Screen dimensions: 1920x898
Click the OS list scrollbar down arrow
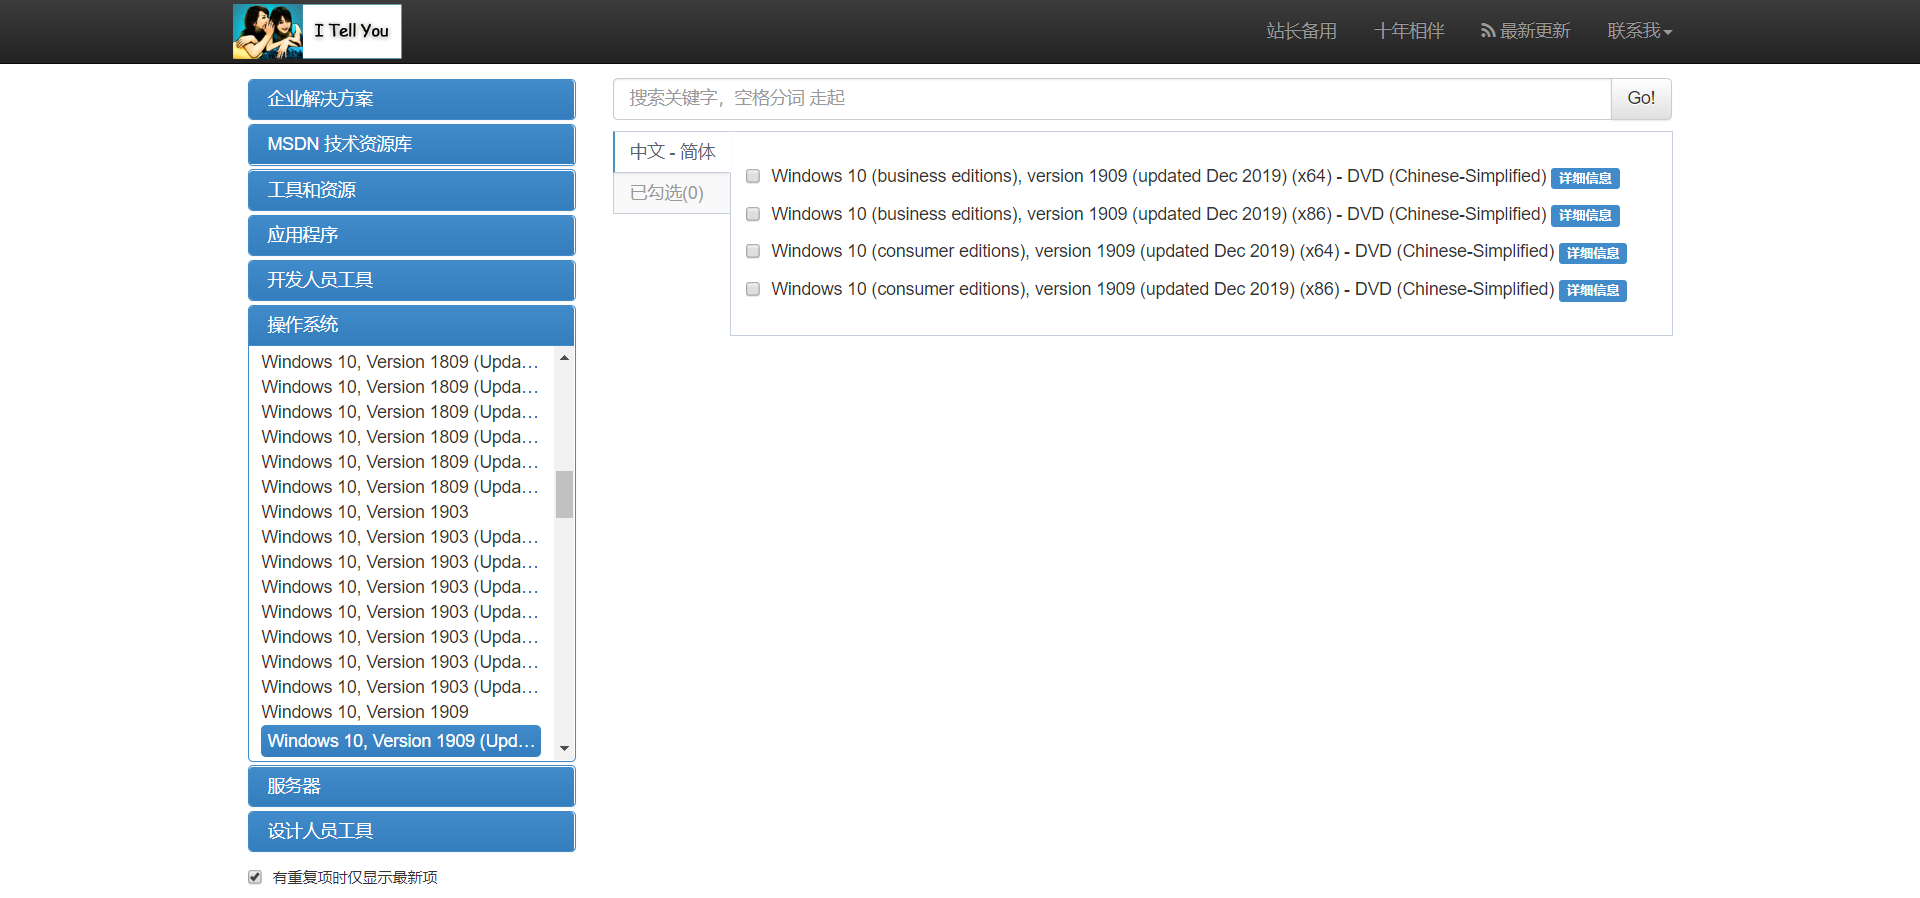coord(564,748)
